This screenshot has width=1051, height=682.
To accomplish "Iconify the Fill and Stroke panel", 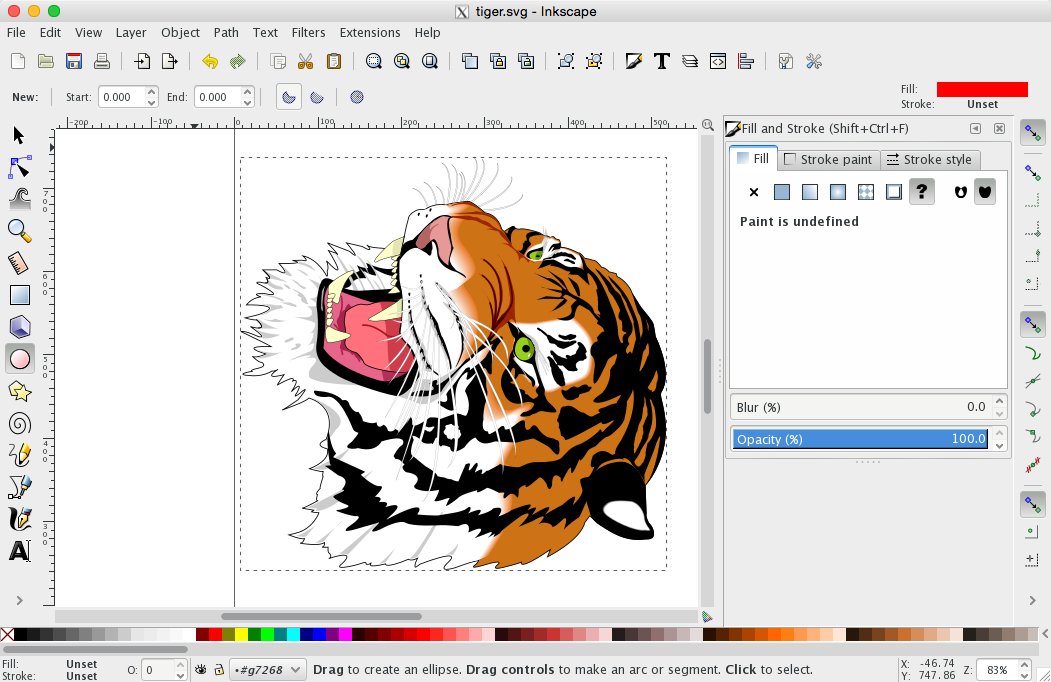I will pyautogui.click(x=975, y=128).
